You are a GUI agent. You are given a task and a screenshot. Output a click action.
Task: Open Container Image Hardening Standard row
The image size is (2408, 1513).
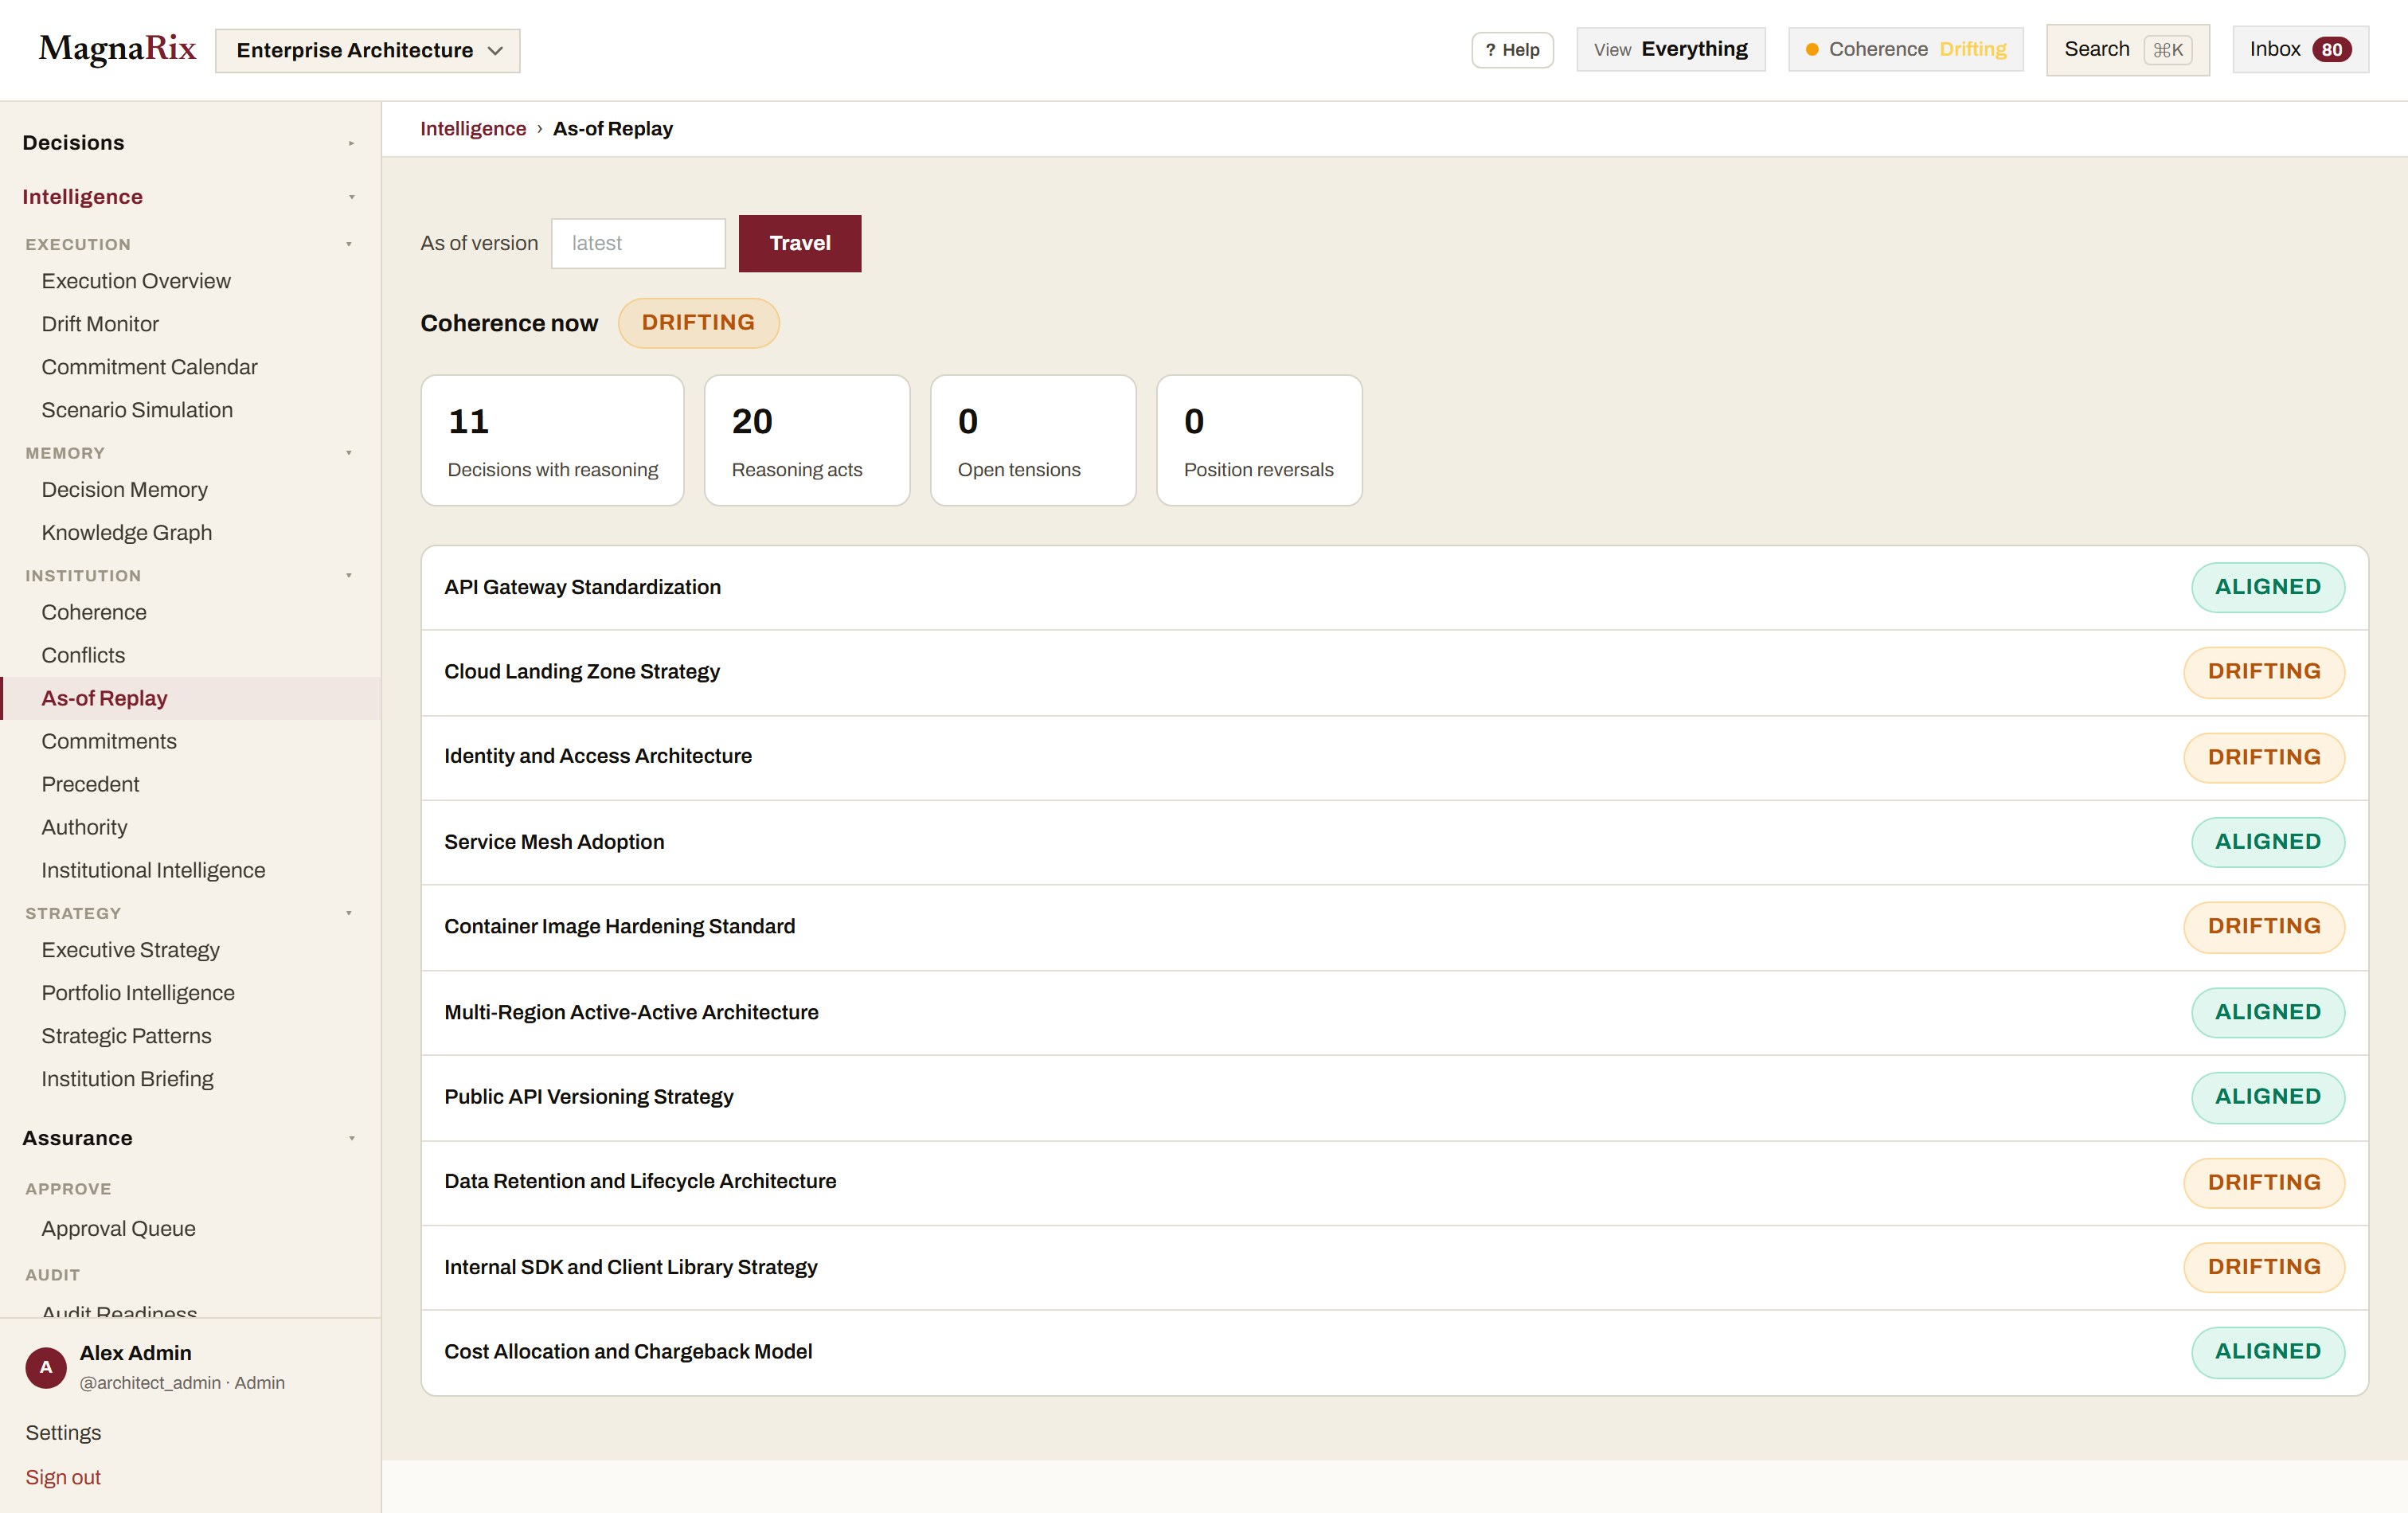tap(1394, 927)
